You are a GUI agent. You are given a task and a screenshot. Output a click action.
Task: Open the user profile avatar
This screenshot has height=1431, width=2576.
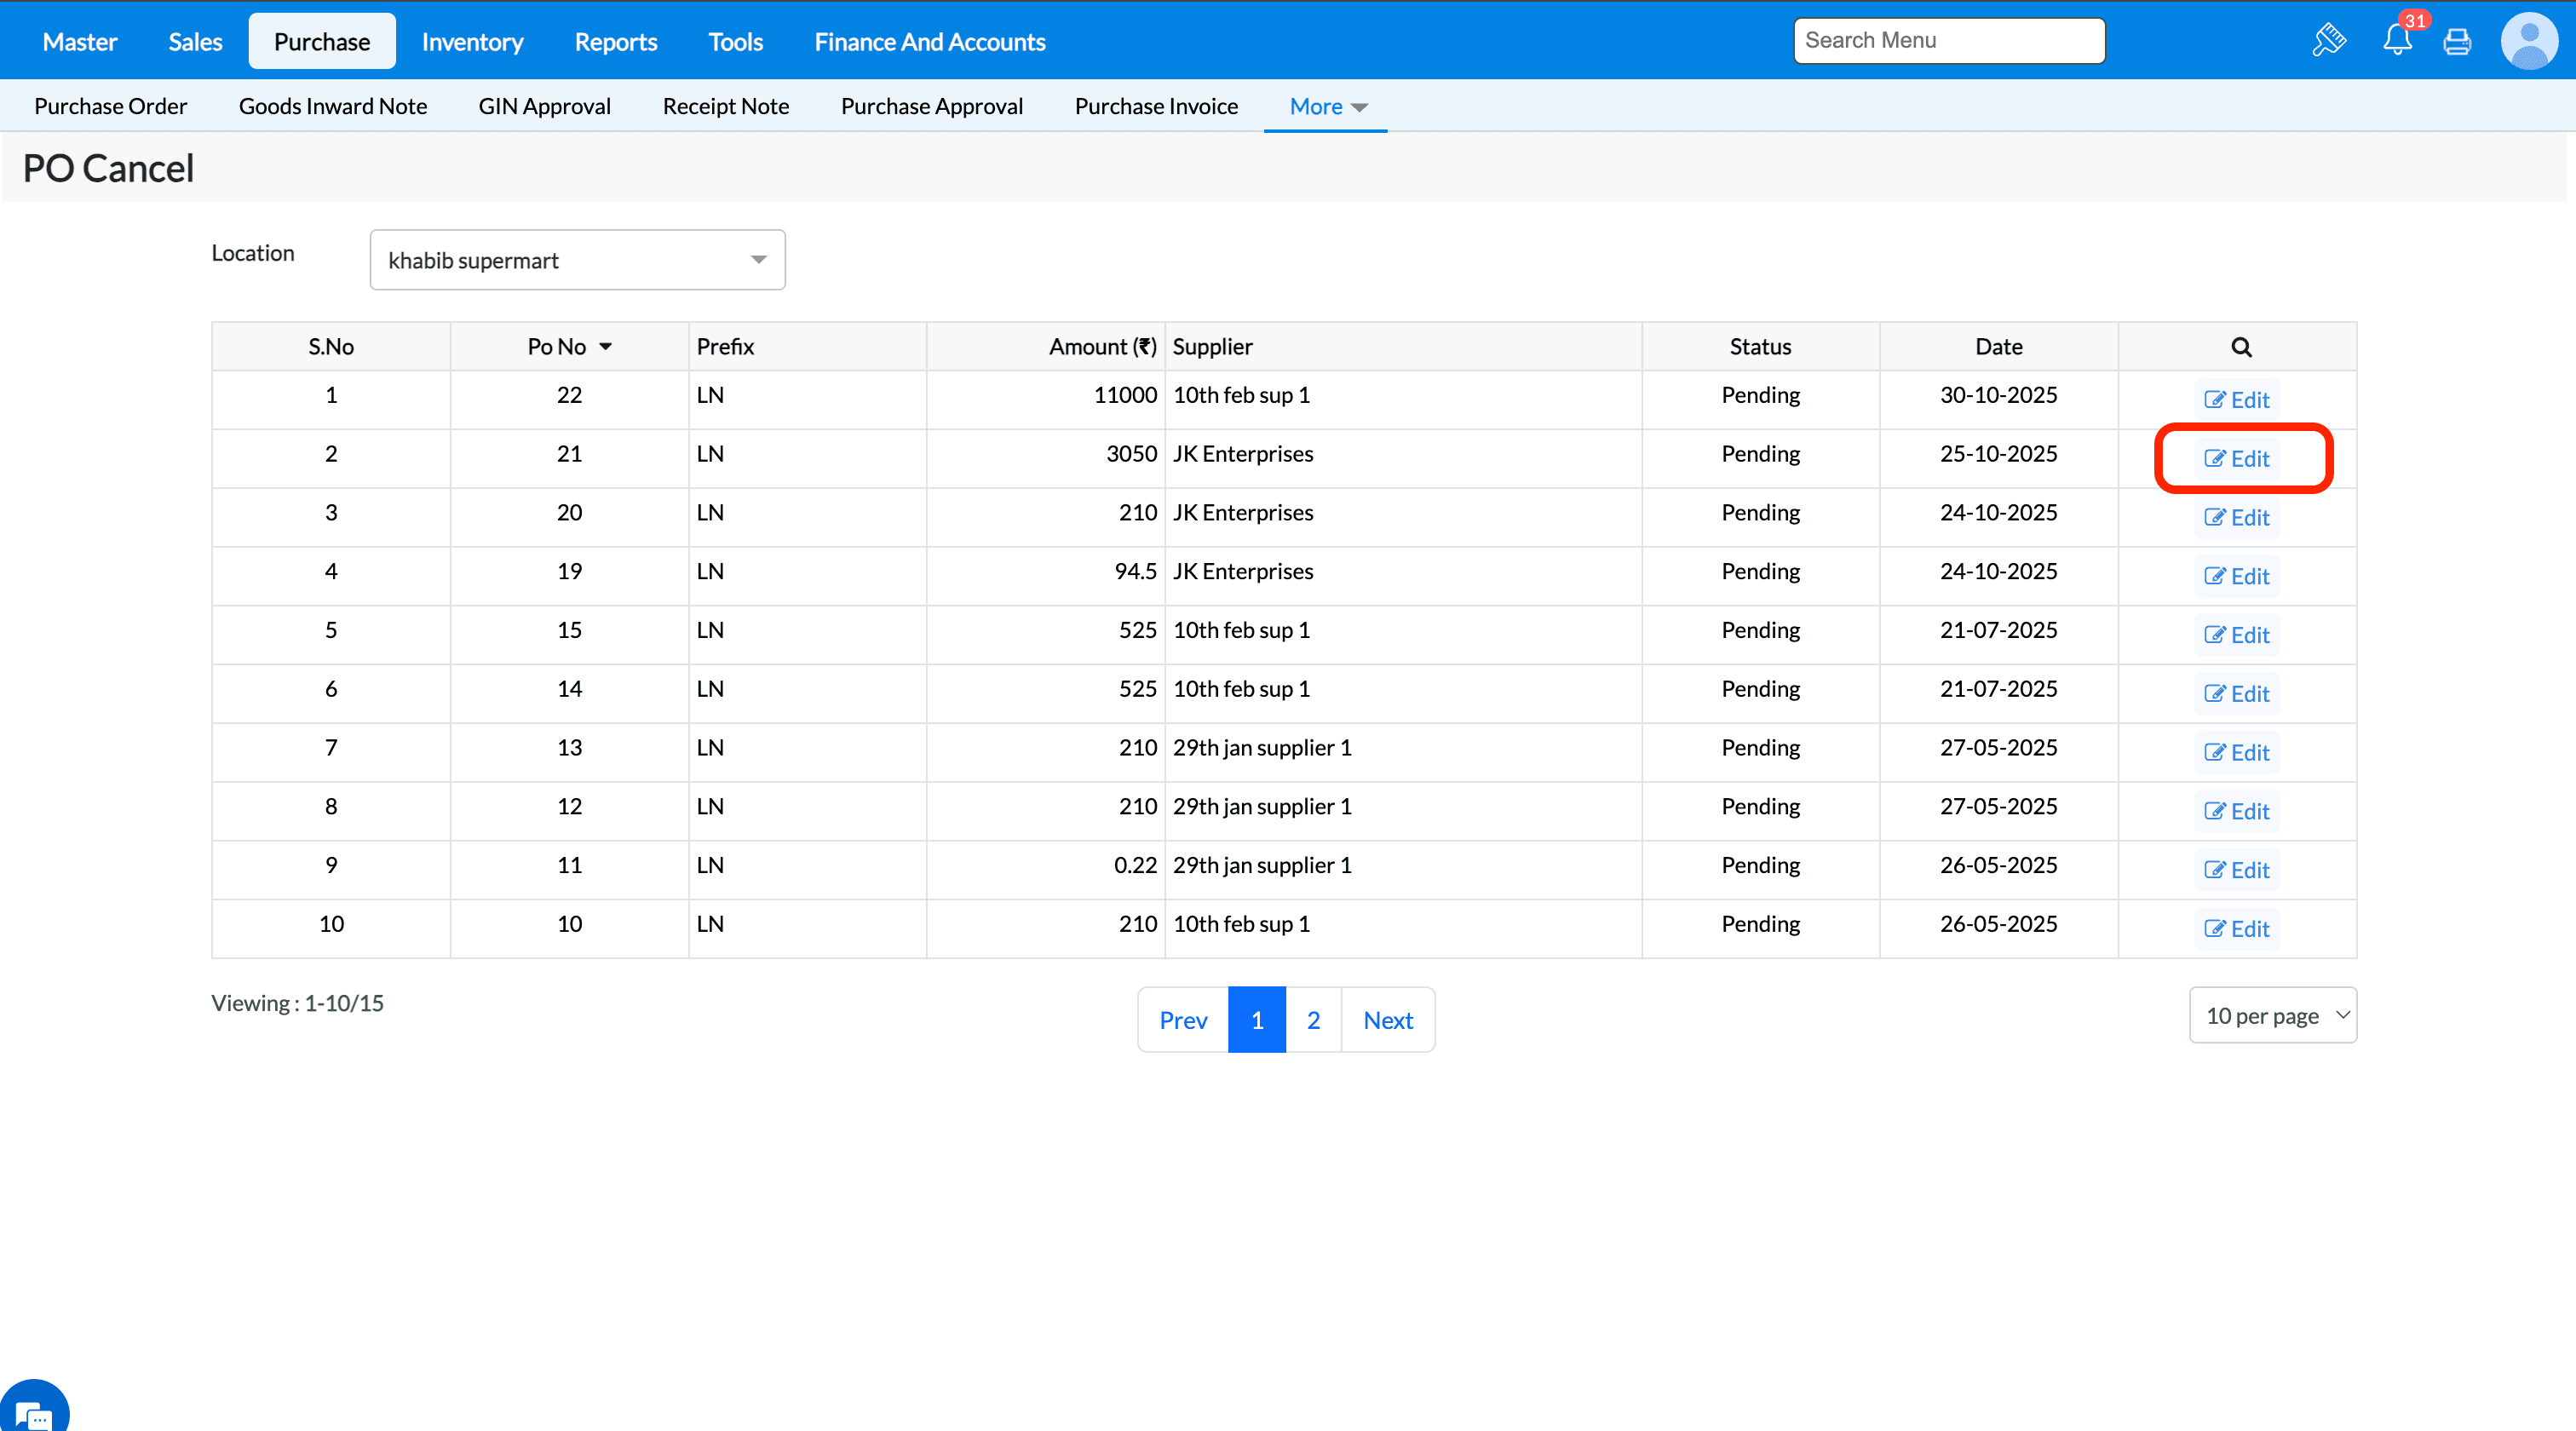(2528, 41)
